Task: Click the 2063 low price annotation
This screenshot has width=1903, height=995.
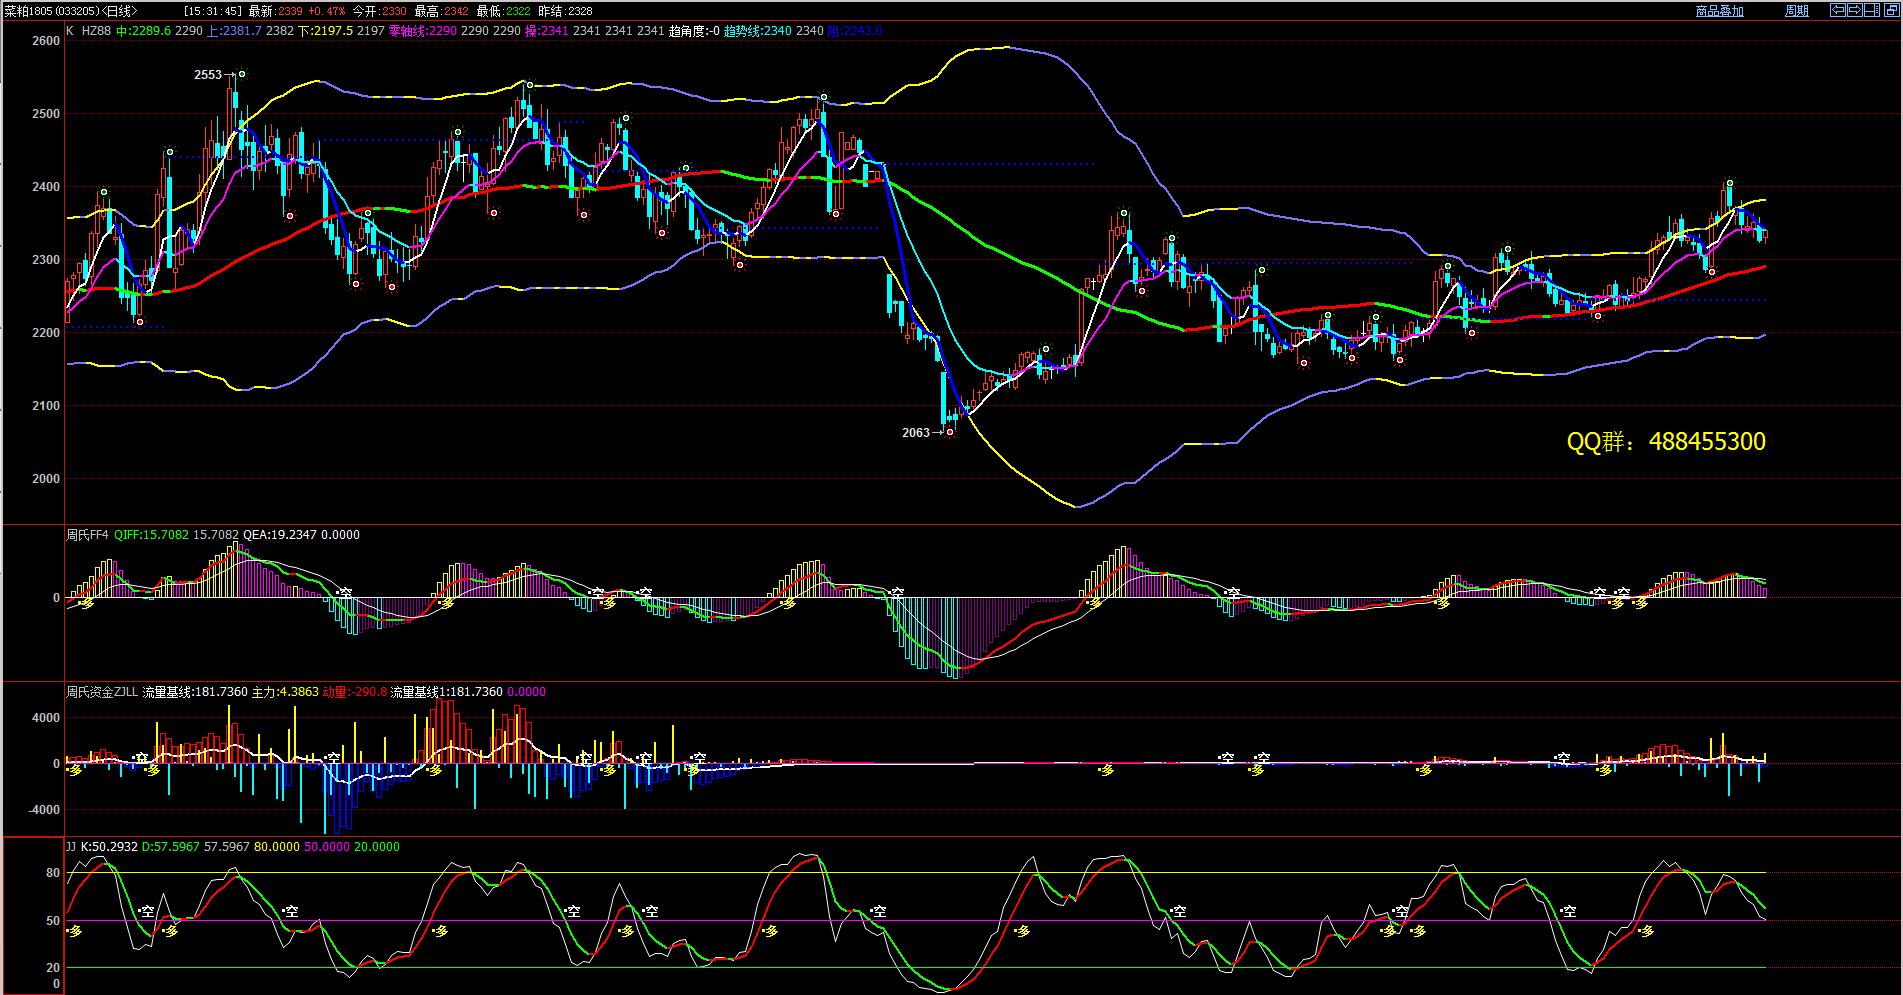Action: coord(916,433)
